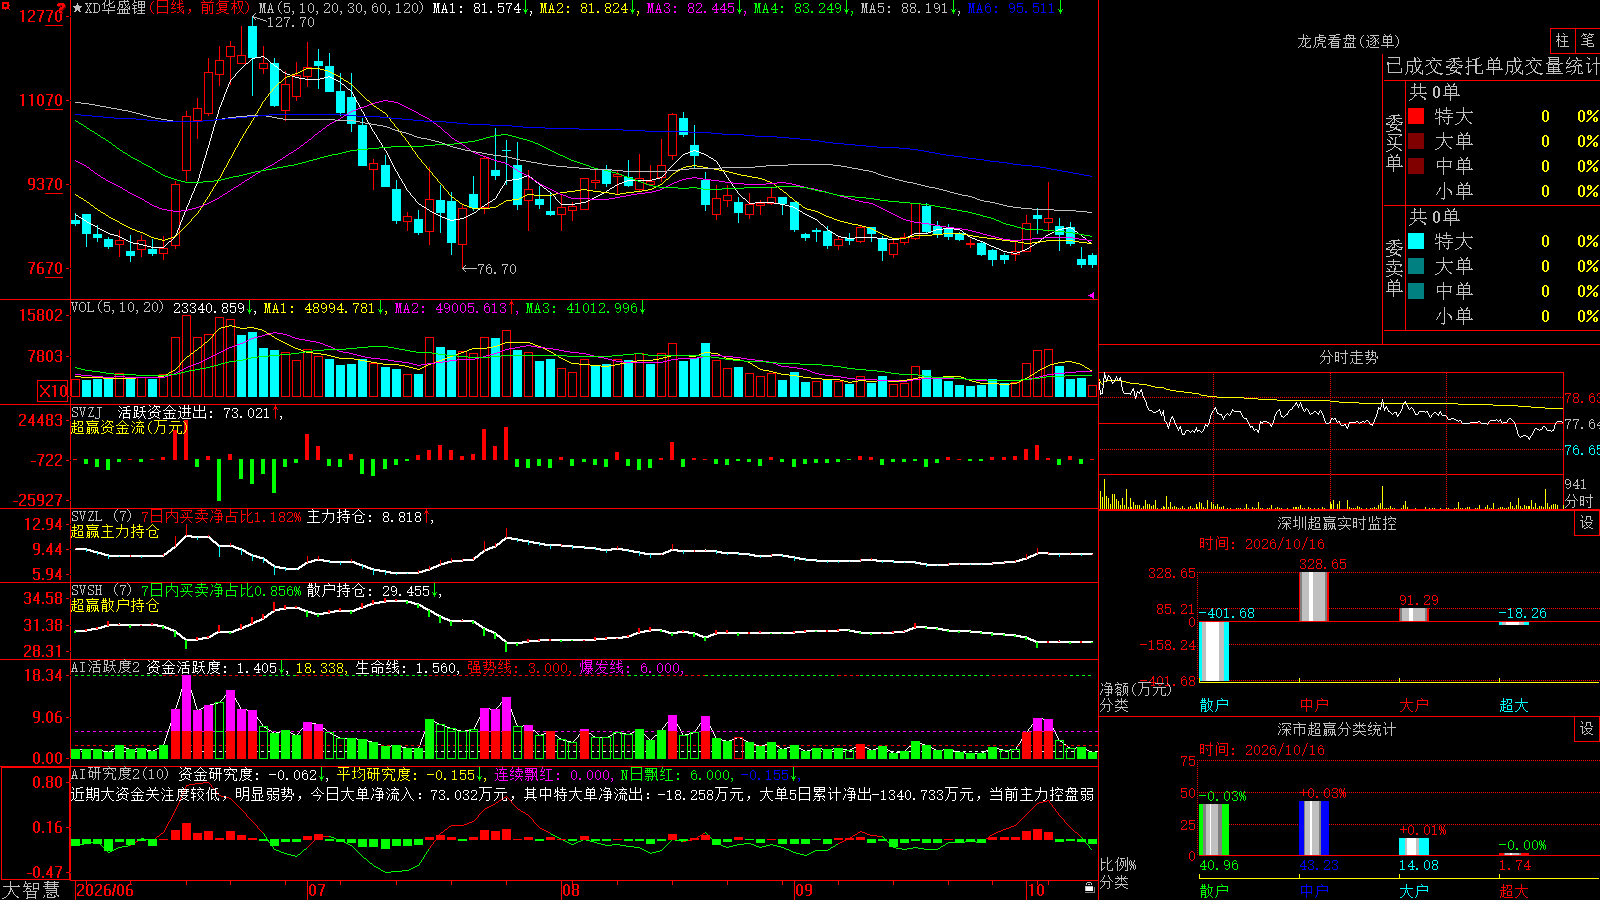1600x900 pixels.
Task: Click the 40.96 散户 ratio value
Action: tap(1219, 865)
